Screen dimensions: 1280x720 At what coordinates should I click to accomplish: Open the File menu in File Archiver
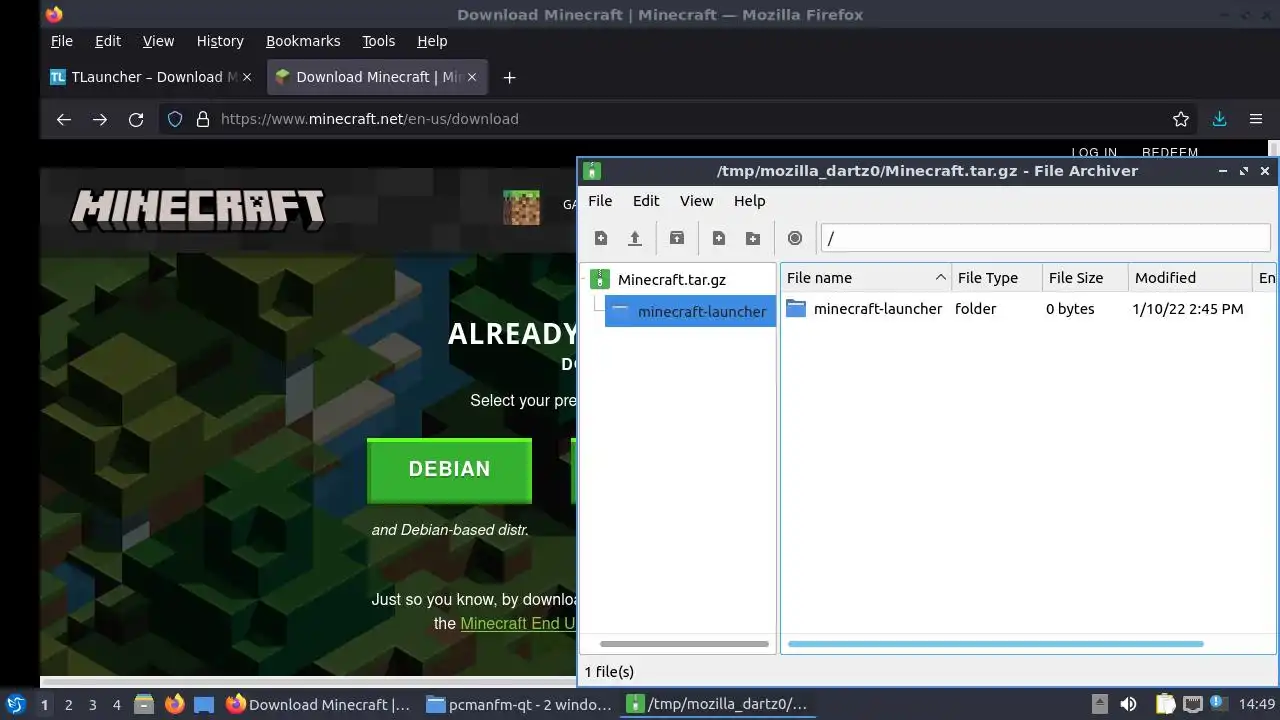click(600, 201)
